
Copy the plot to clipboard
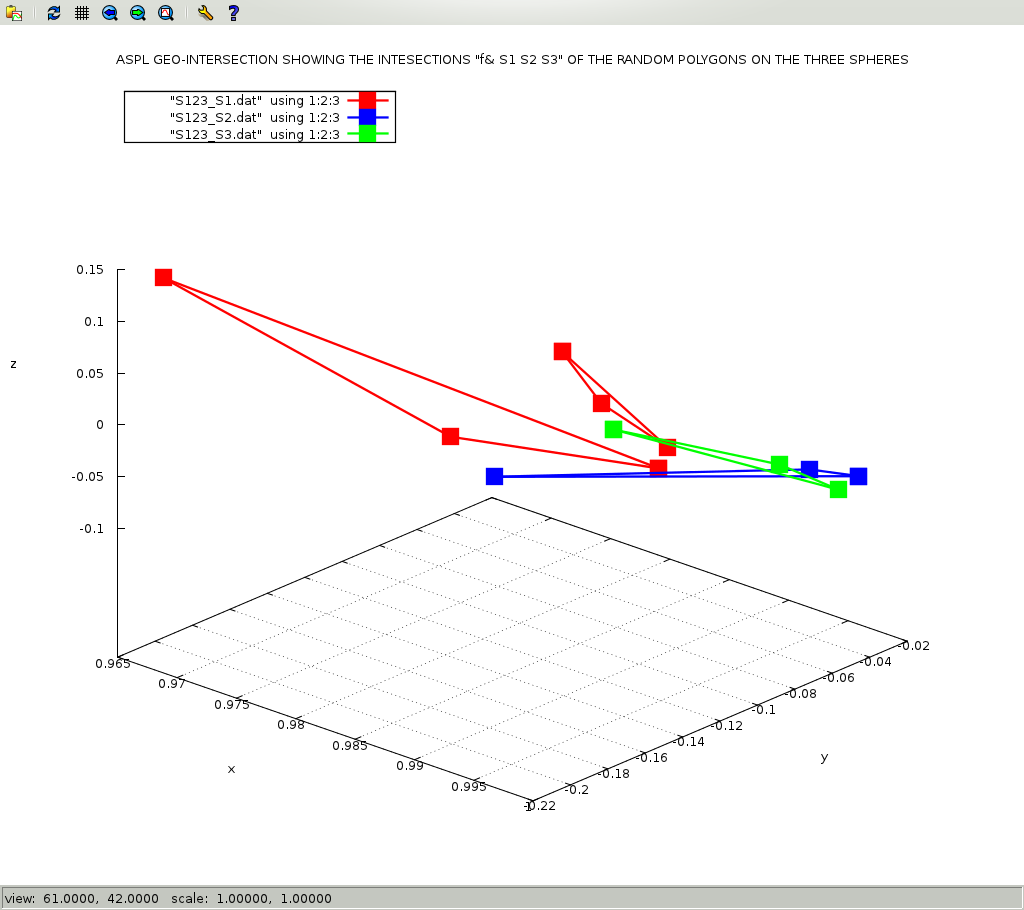pos(14,13)
